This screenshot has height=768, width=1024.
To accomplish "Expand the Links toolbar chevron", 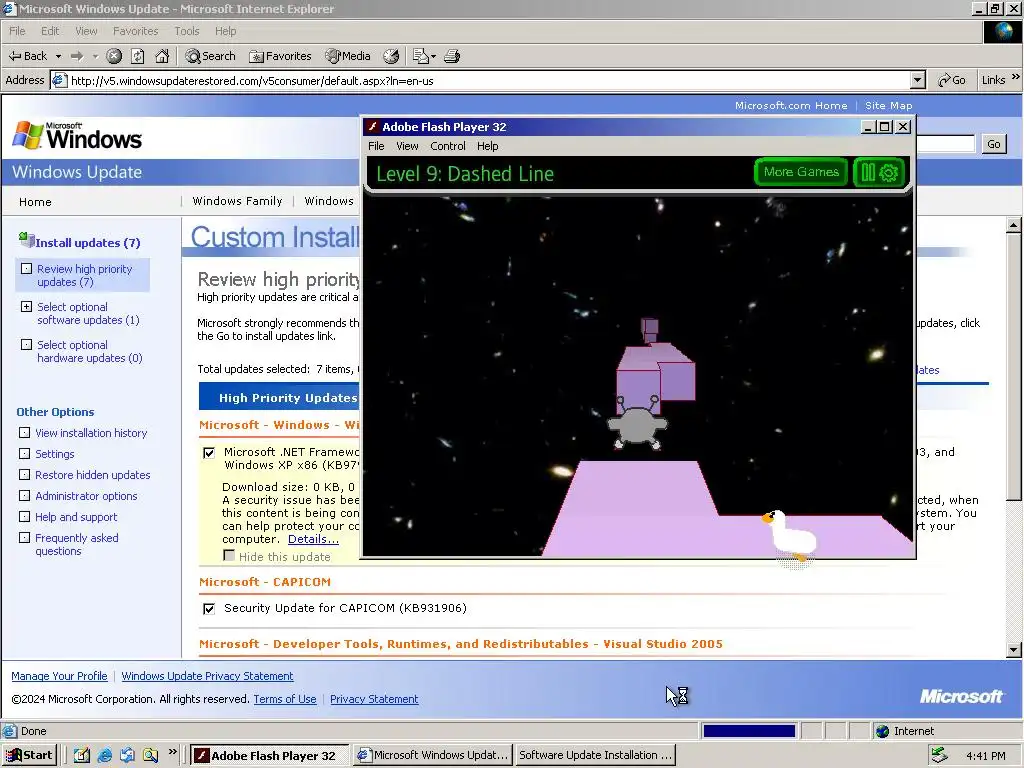I will point(1016,78).
